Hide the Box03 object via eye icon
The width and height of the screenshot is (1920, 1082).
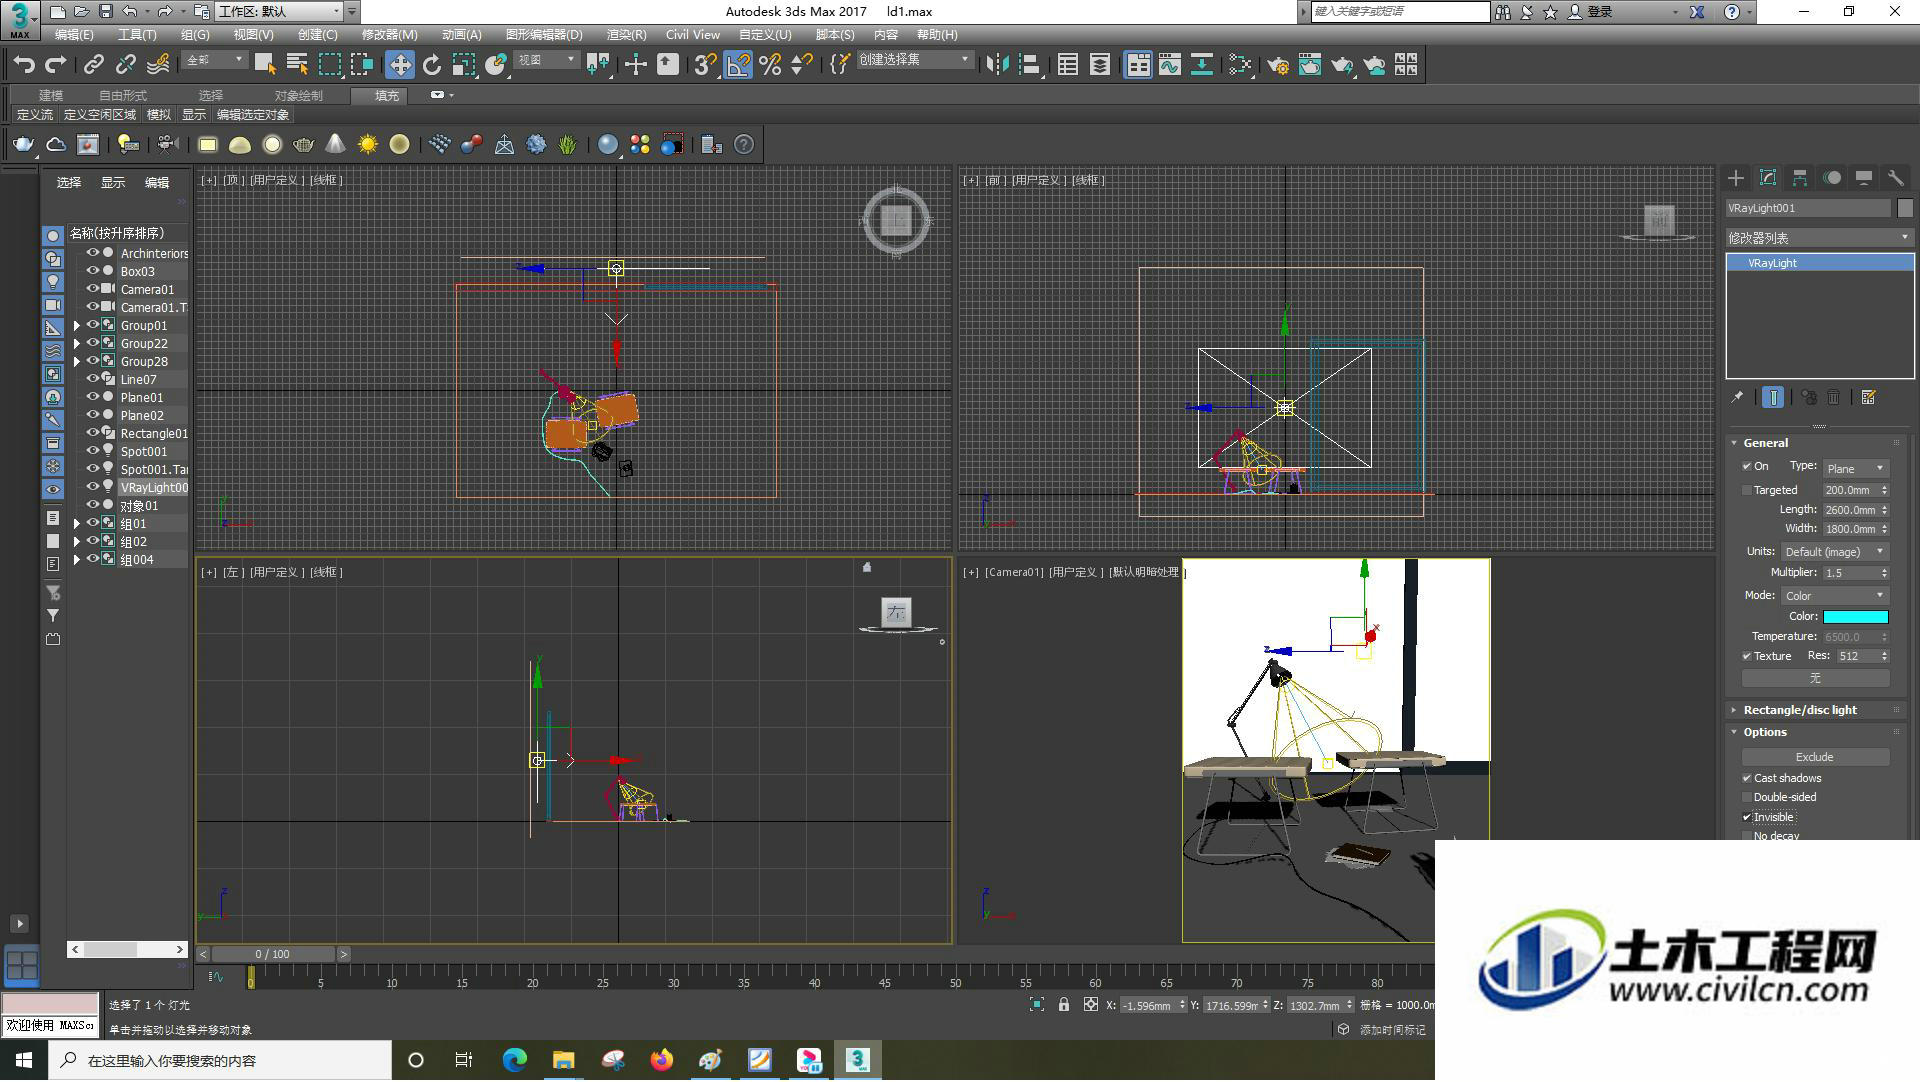point(93,271)
